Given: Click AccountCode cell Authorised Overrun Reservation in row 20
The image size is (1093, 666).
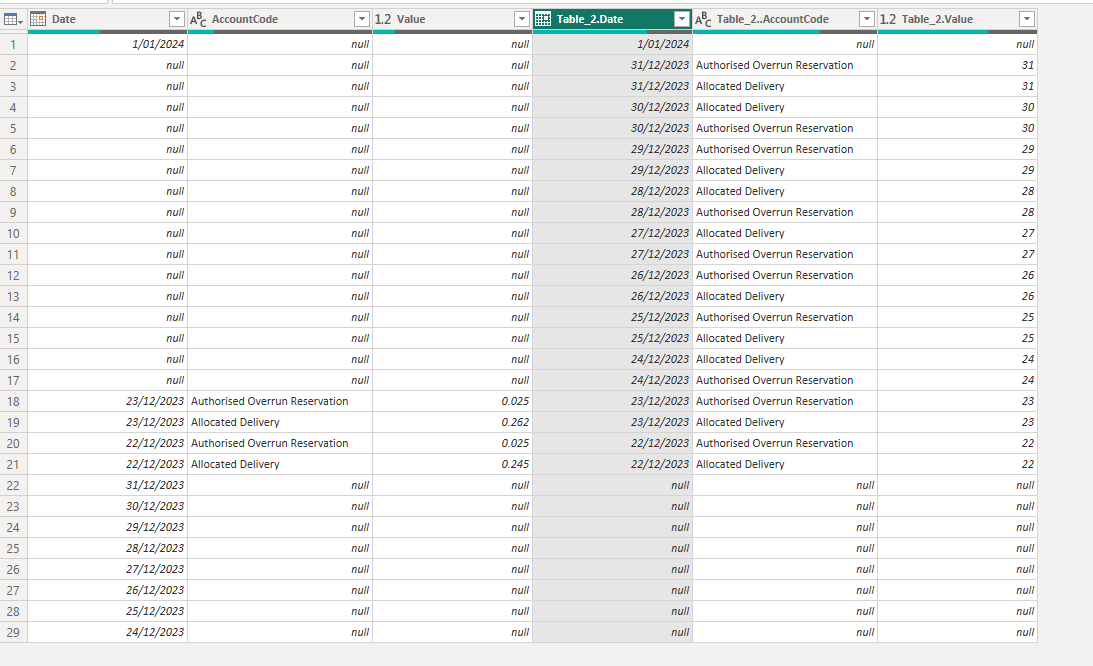Looking at the screenshot, I should coord(280,443).
